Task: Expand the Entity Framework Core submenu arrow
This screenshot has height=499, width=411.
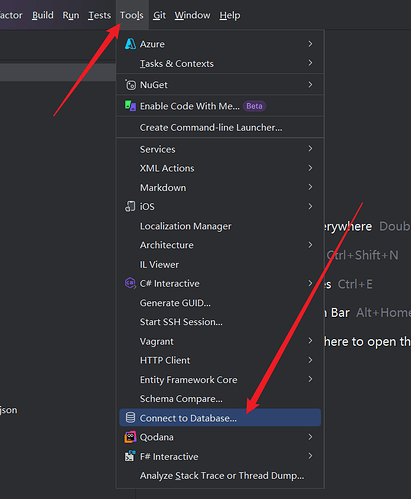Action: tap(310, 379)
